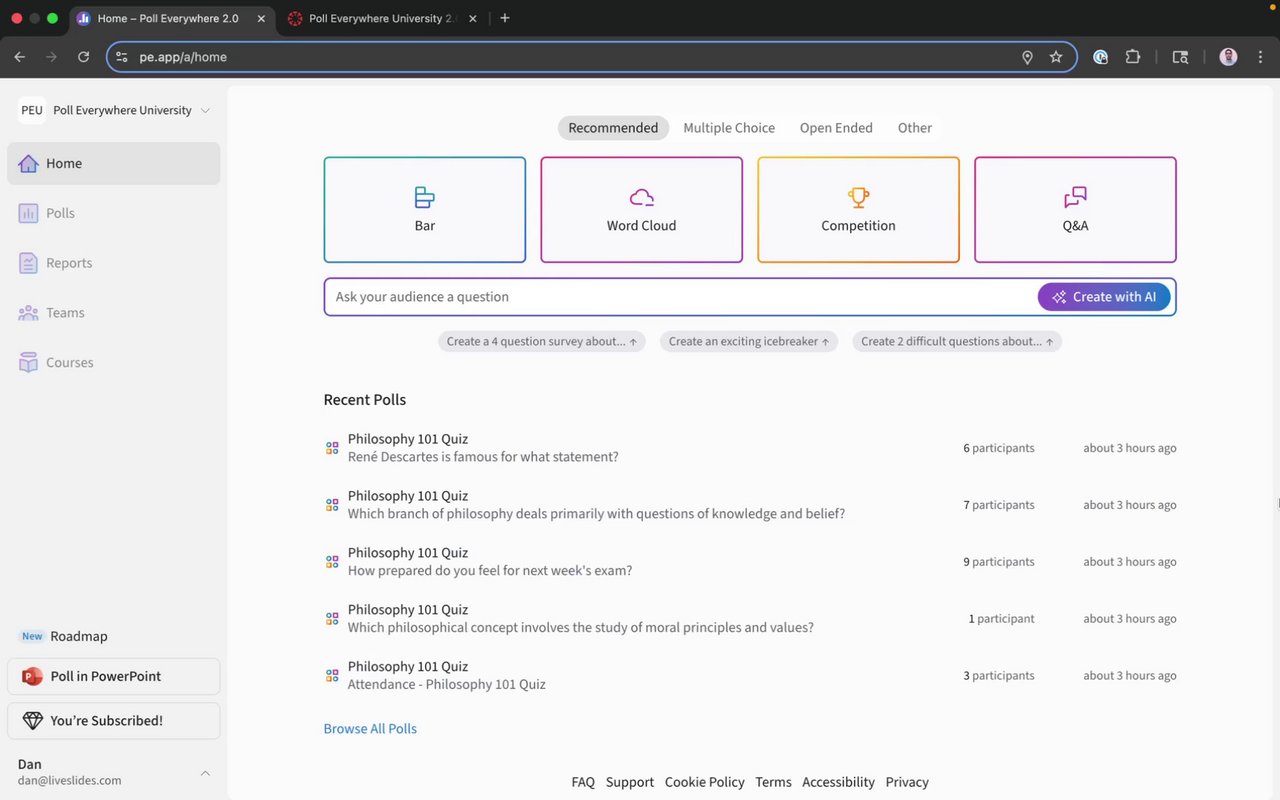Open 'Attendance - Philosophy 101 Quiz' poll

(x=447, y=685)
